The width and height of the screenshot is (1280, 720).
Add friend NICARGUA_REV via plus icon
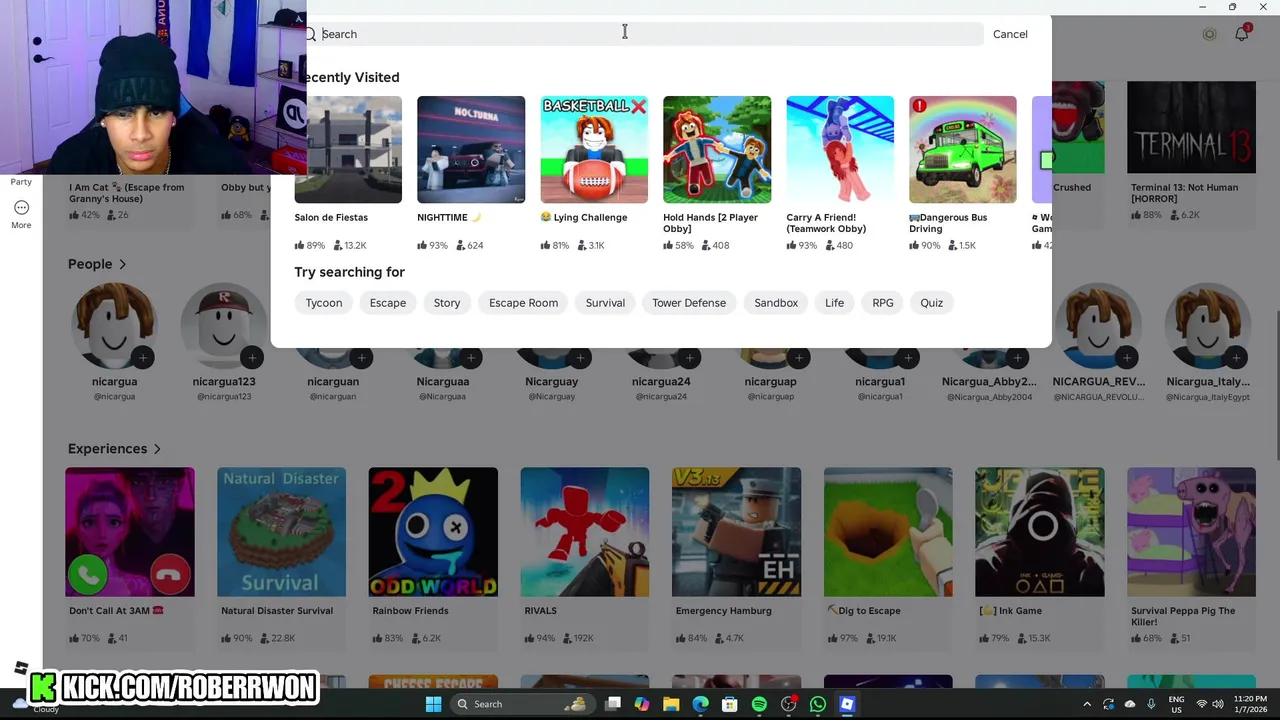coord(1127,357)
